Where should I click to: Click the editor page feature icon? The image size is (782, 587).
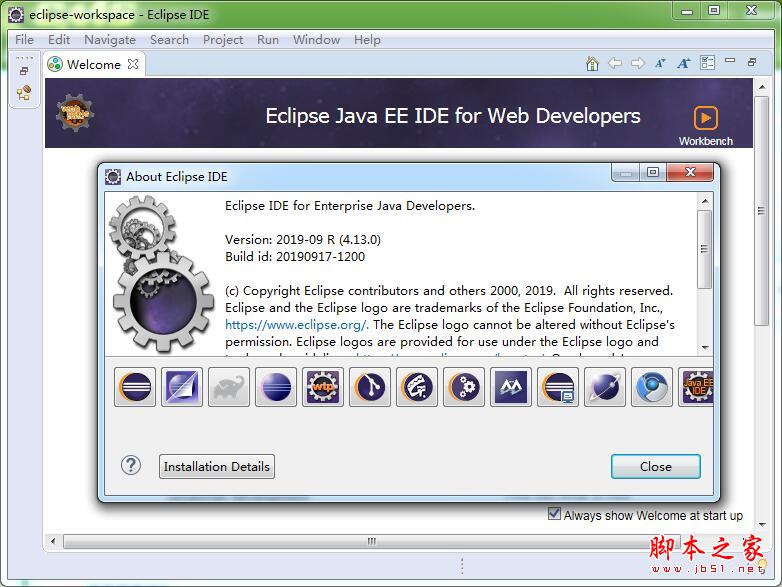pos(182,387)
